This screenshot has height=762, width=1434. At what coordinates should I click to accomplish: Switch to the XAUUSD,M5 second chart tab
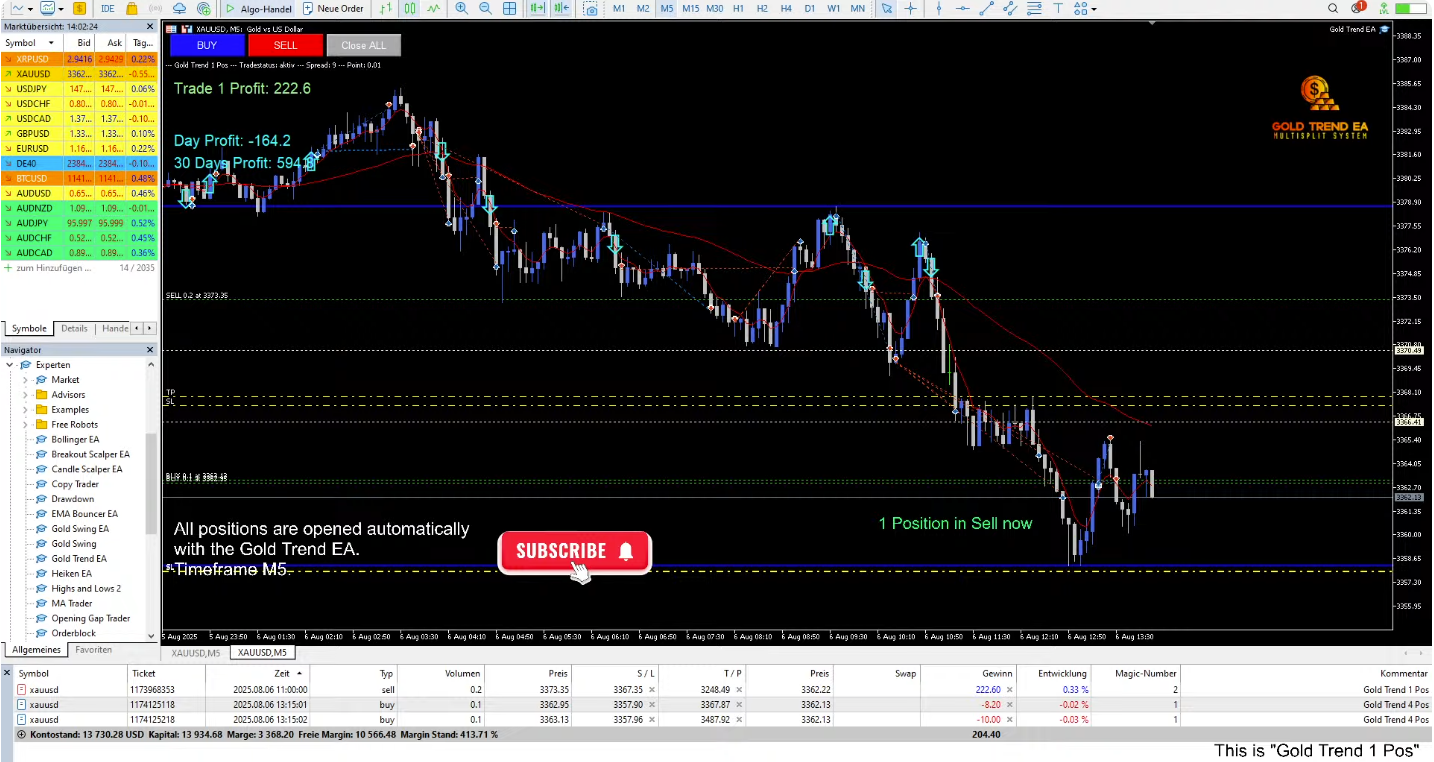point(260,653)
